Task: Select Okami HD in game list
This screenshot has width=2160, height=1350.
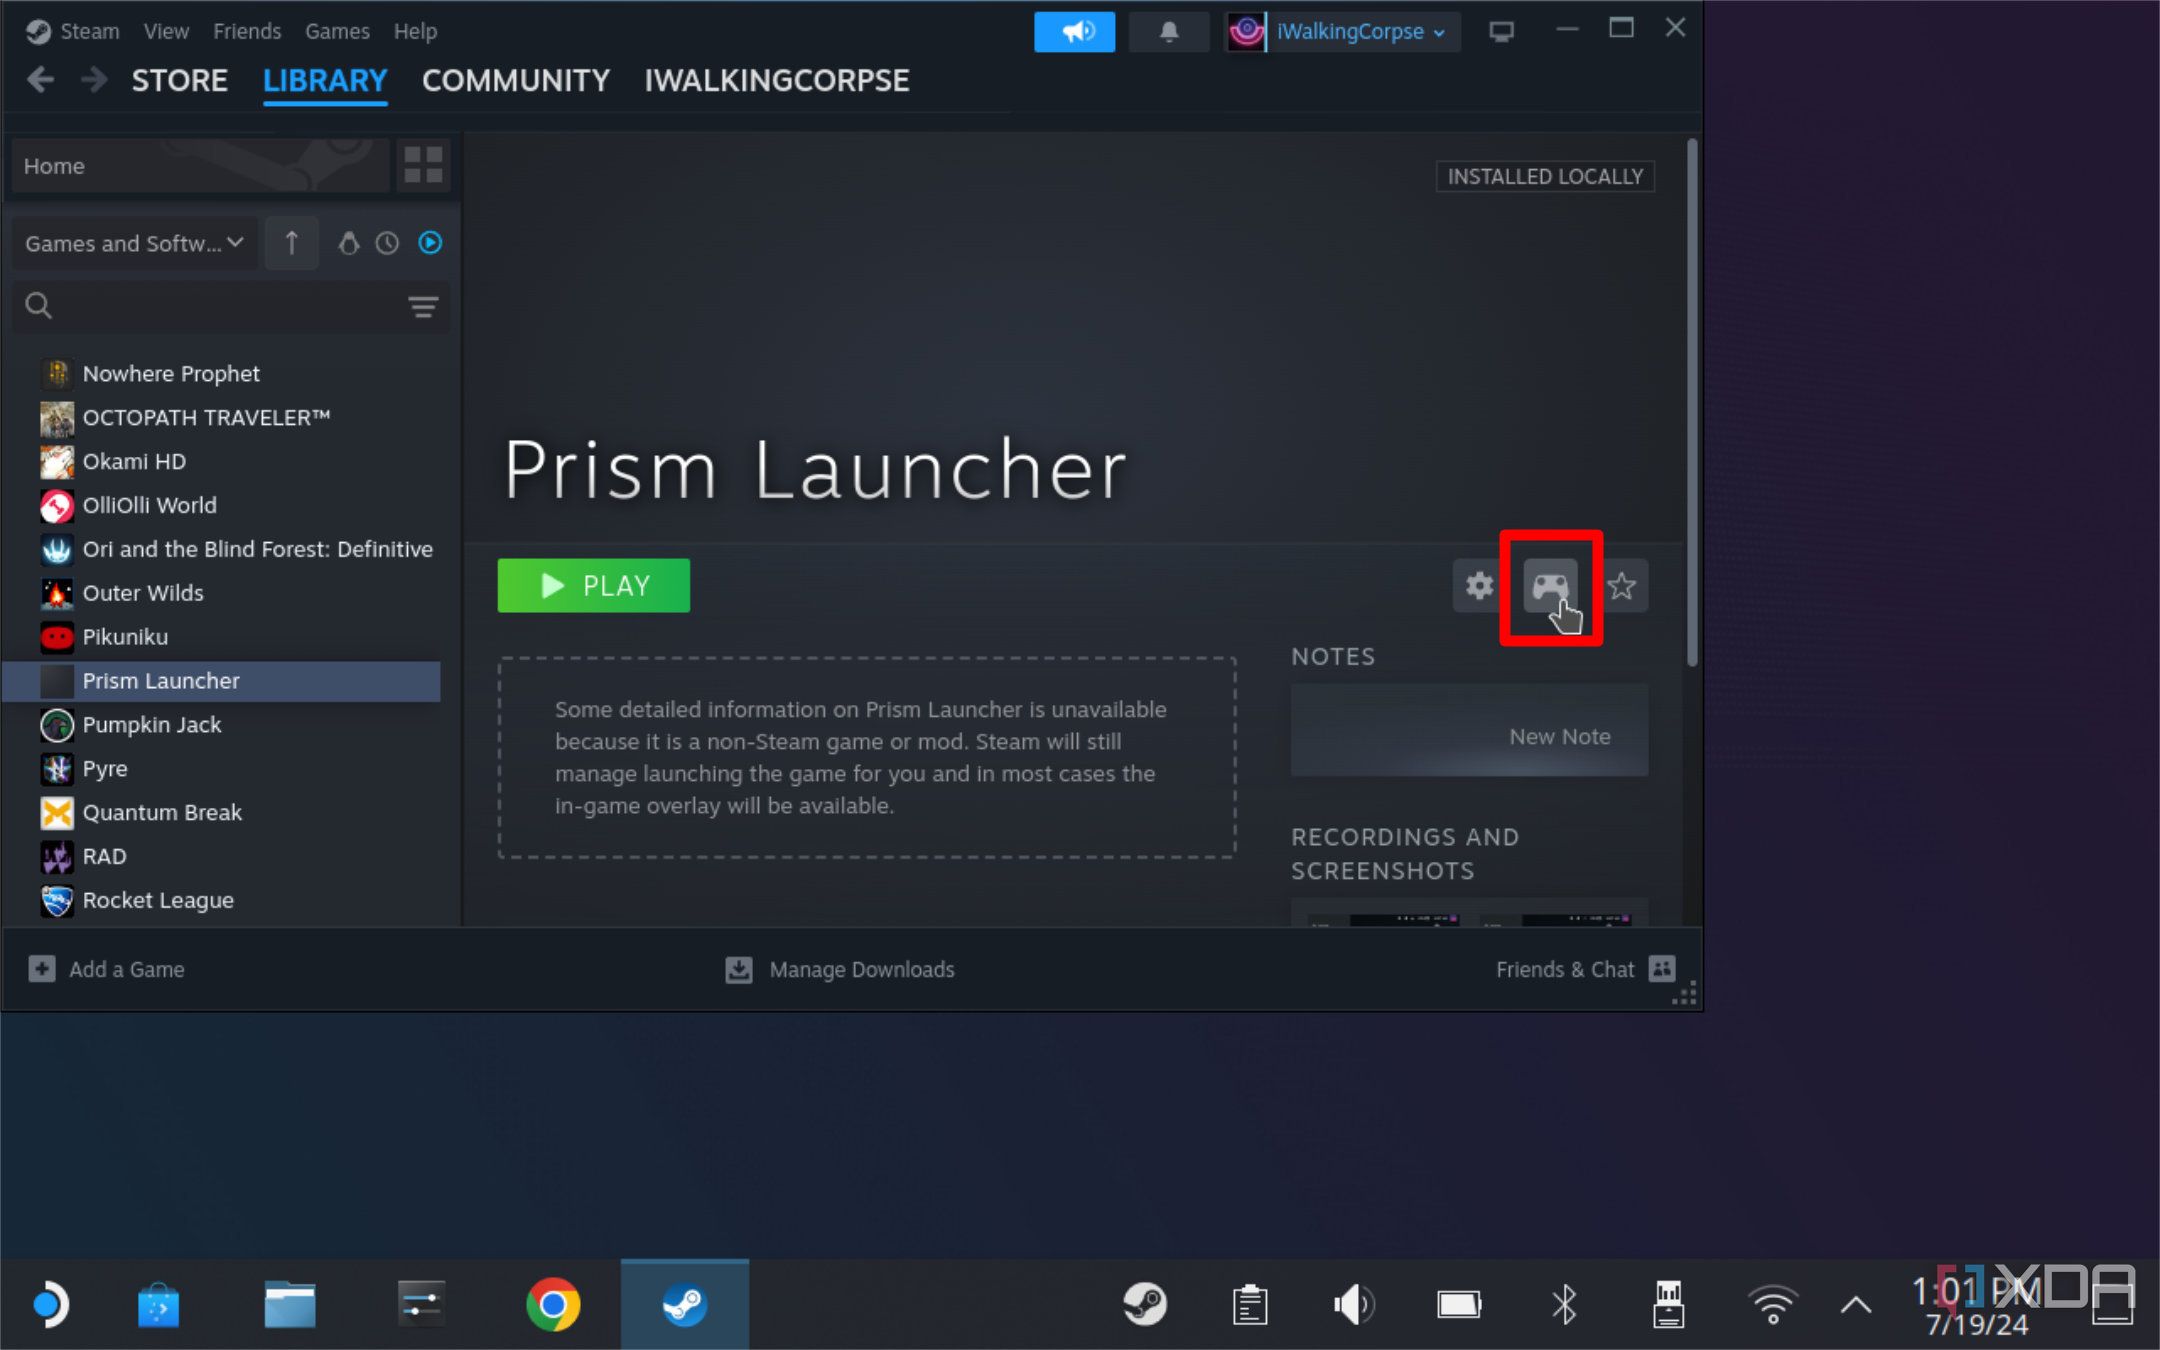Action: tap(222, 461)
